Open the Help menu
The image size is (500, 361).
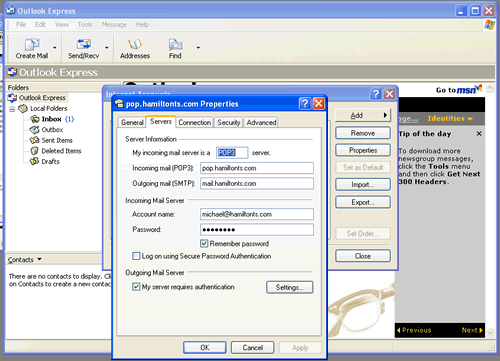(142, 25)
